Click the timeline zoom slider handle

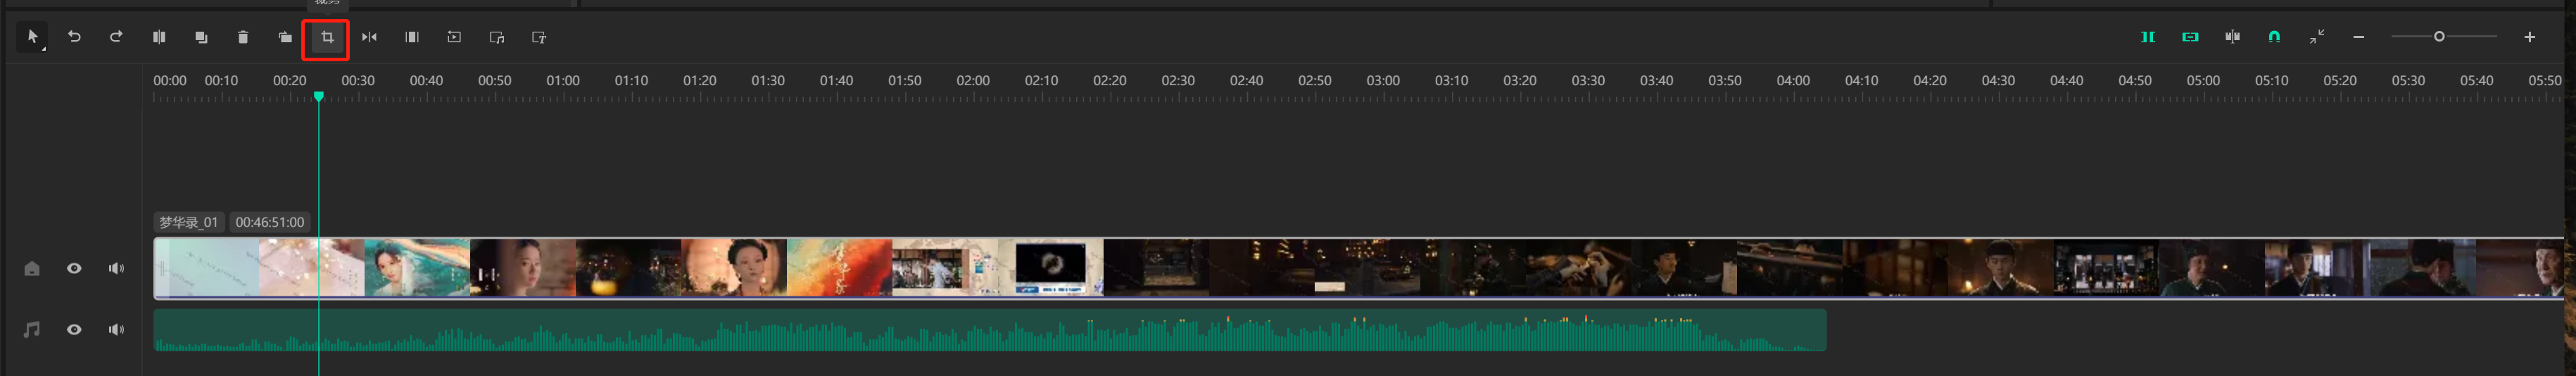pos(2439,37)
